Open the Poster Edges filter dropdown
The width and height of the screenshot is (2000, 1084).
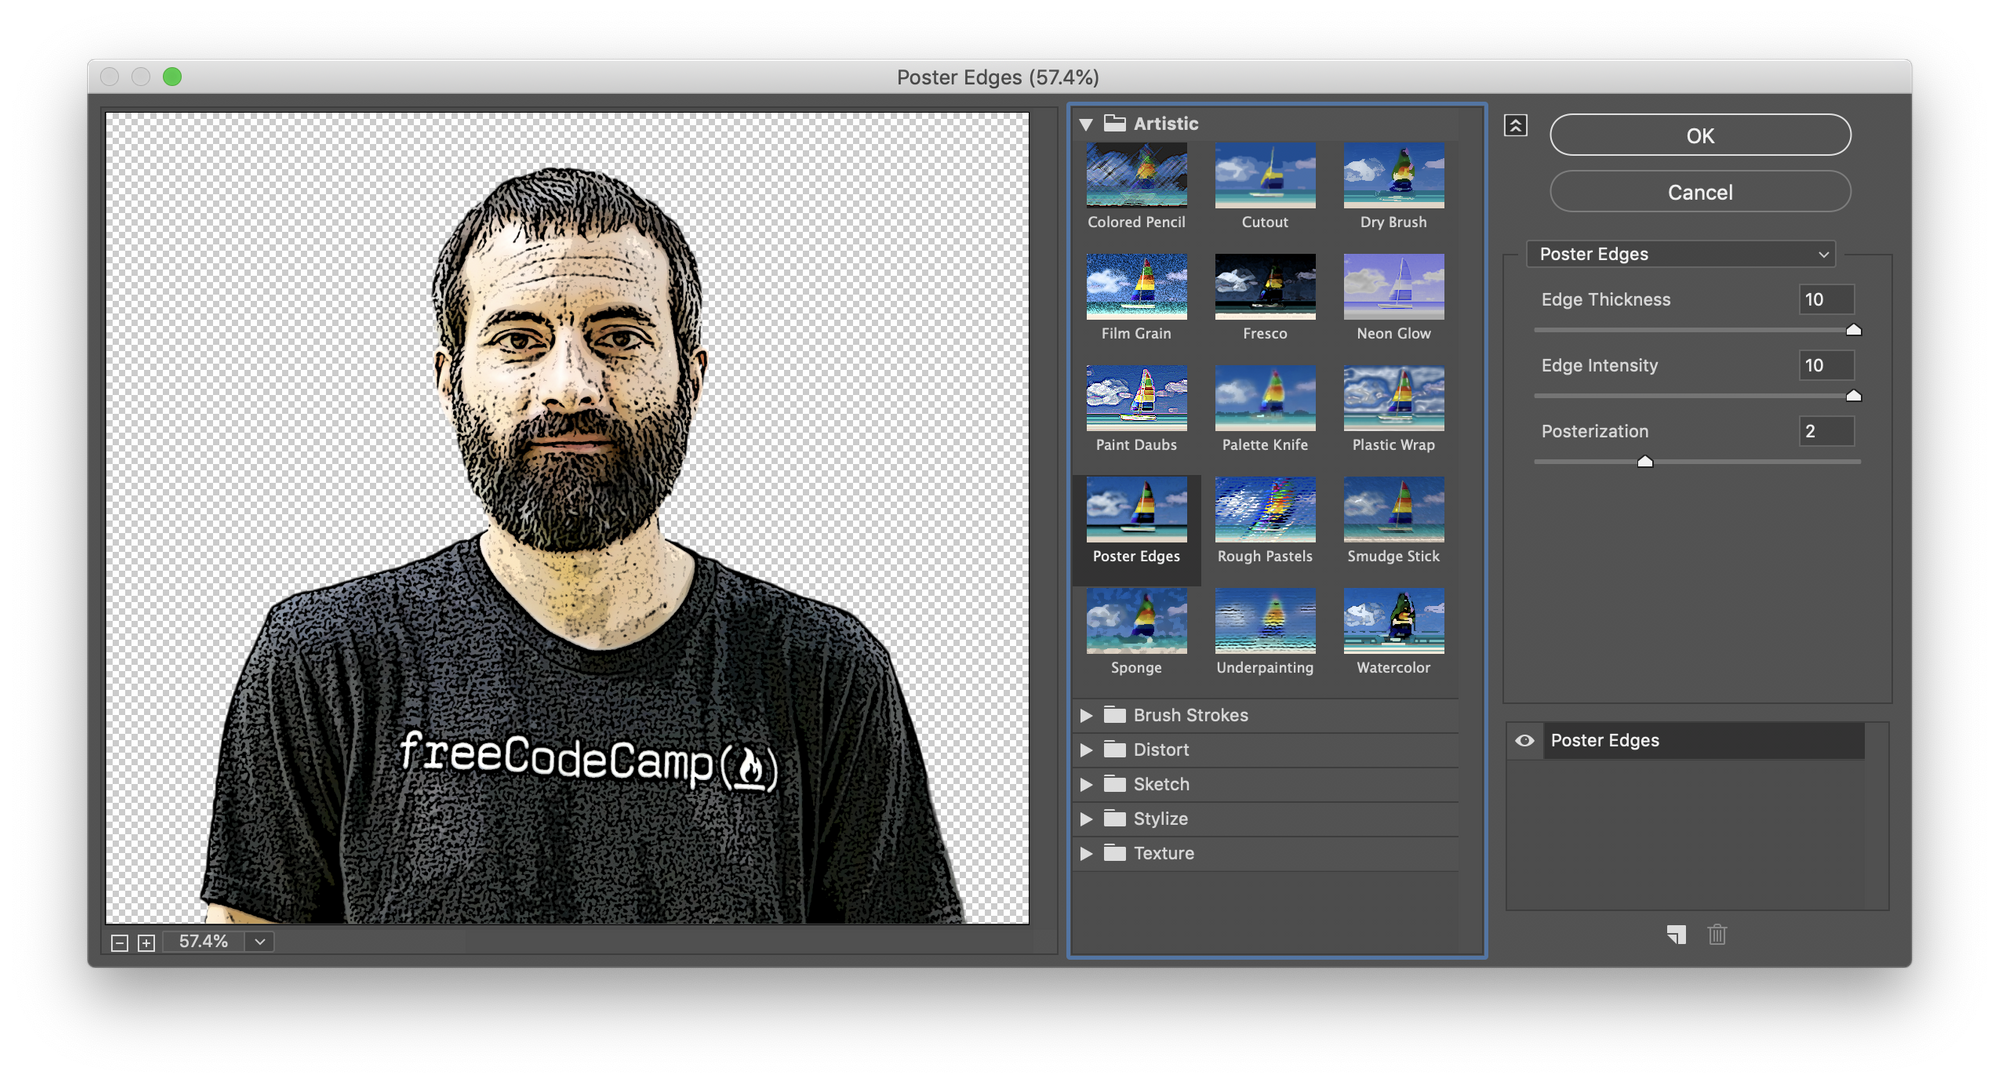point(1682,254)
